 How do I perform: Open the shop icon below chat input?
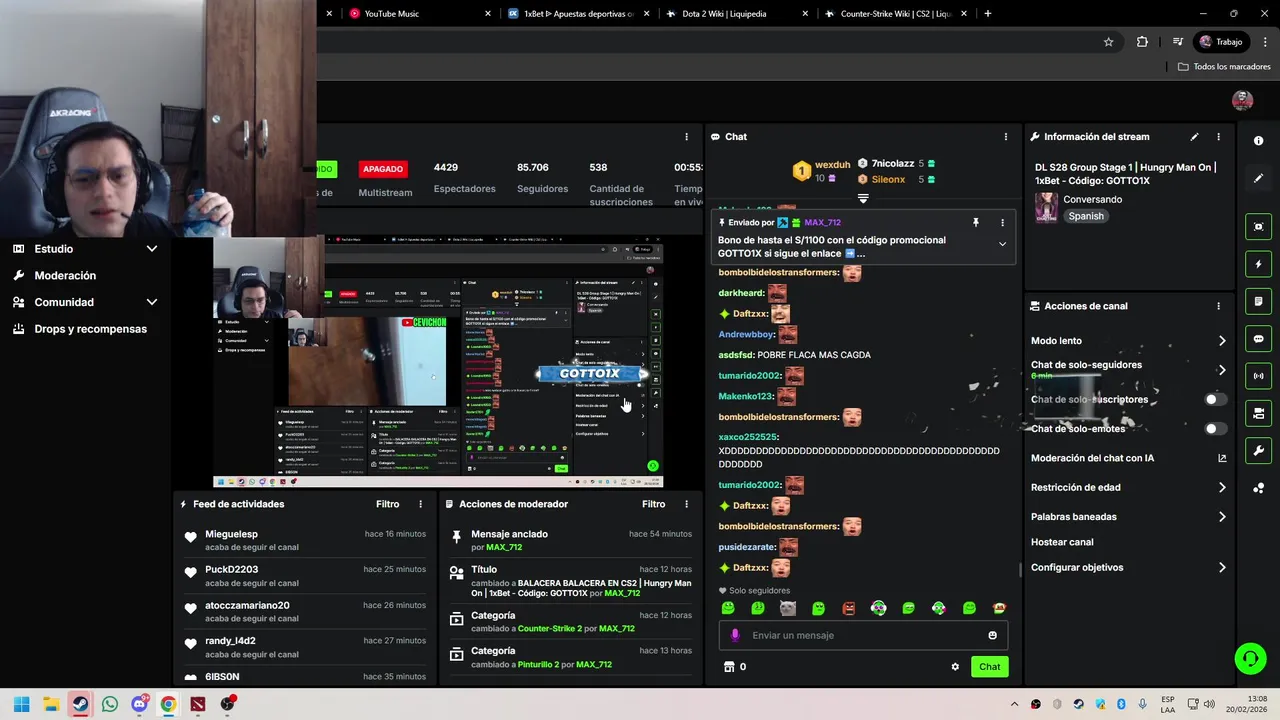729,667
